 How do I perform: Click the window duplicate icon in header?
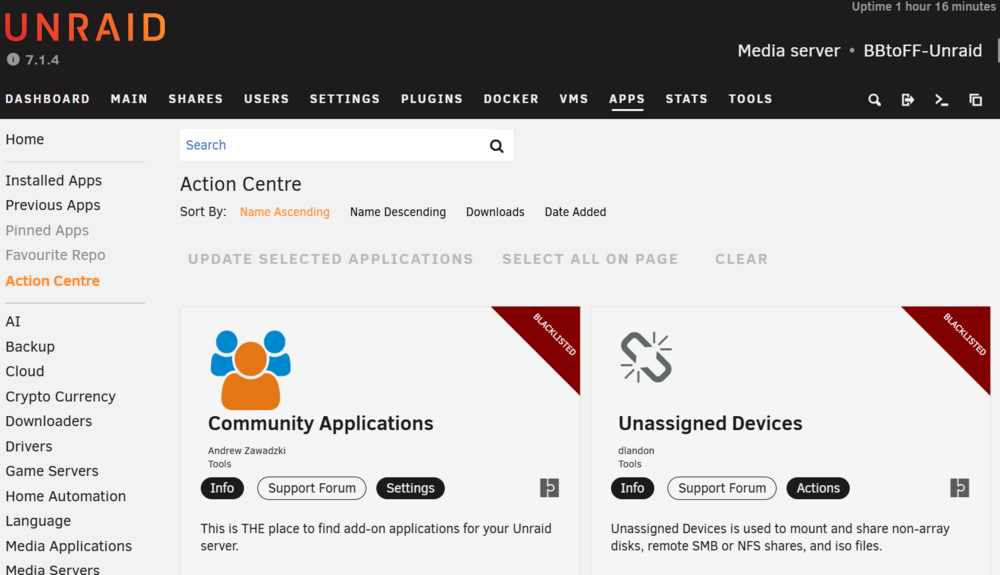[975, 100]
